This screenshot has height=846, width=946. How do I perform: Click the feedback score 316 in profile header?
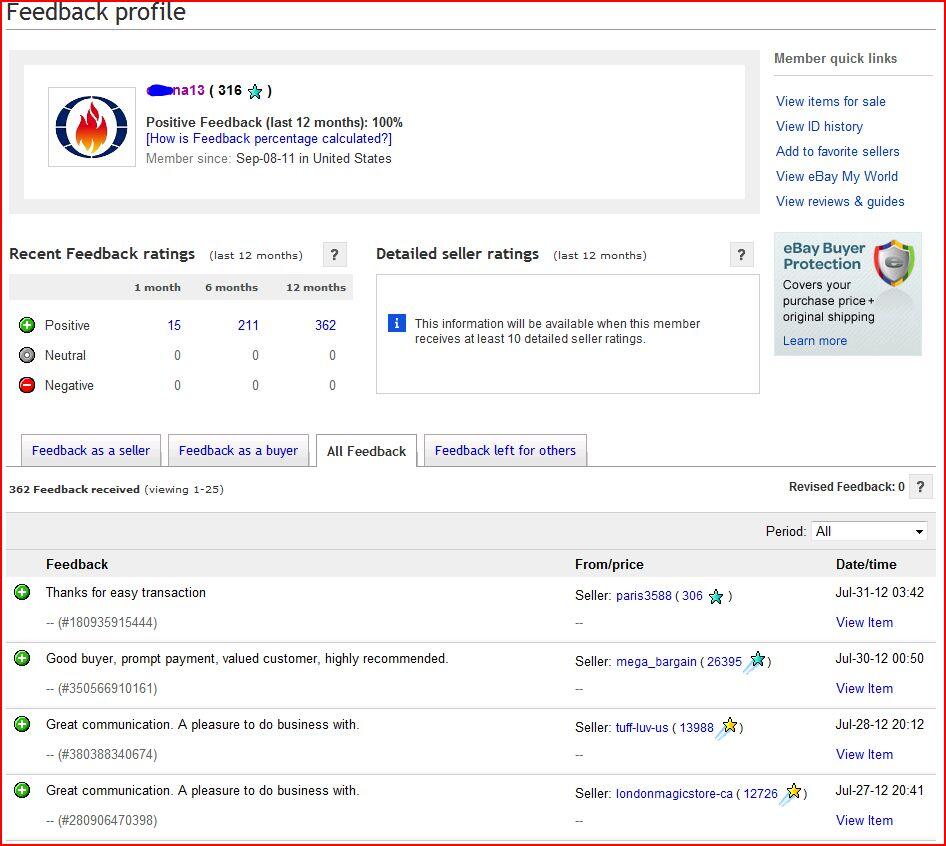229,91
